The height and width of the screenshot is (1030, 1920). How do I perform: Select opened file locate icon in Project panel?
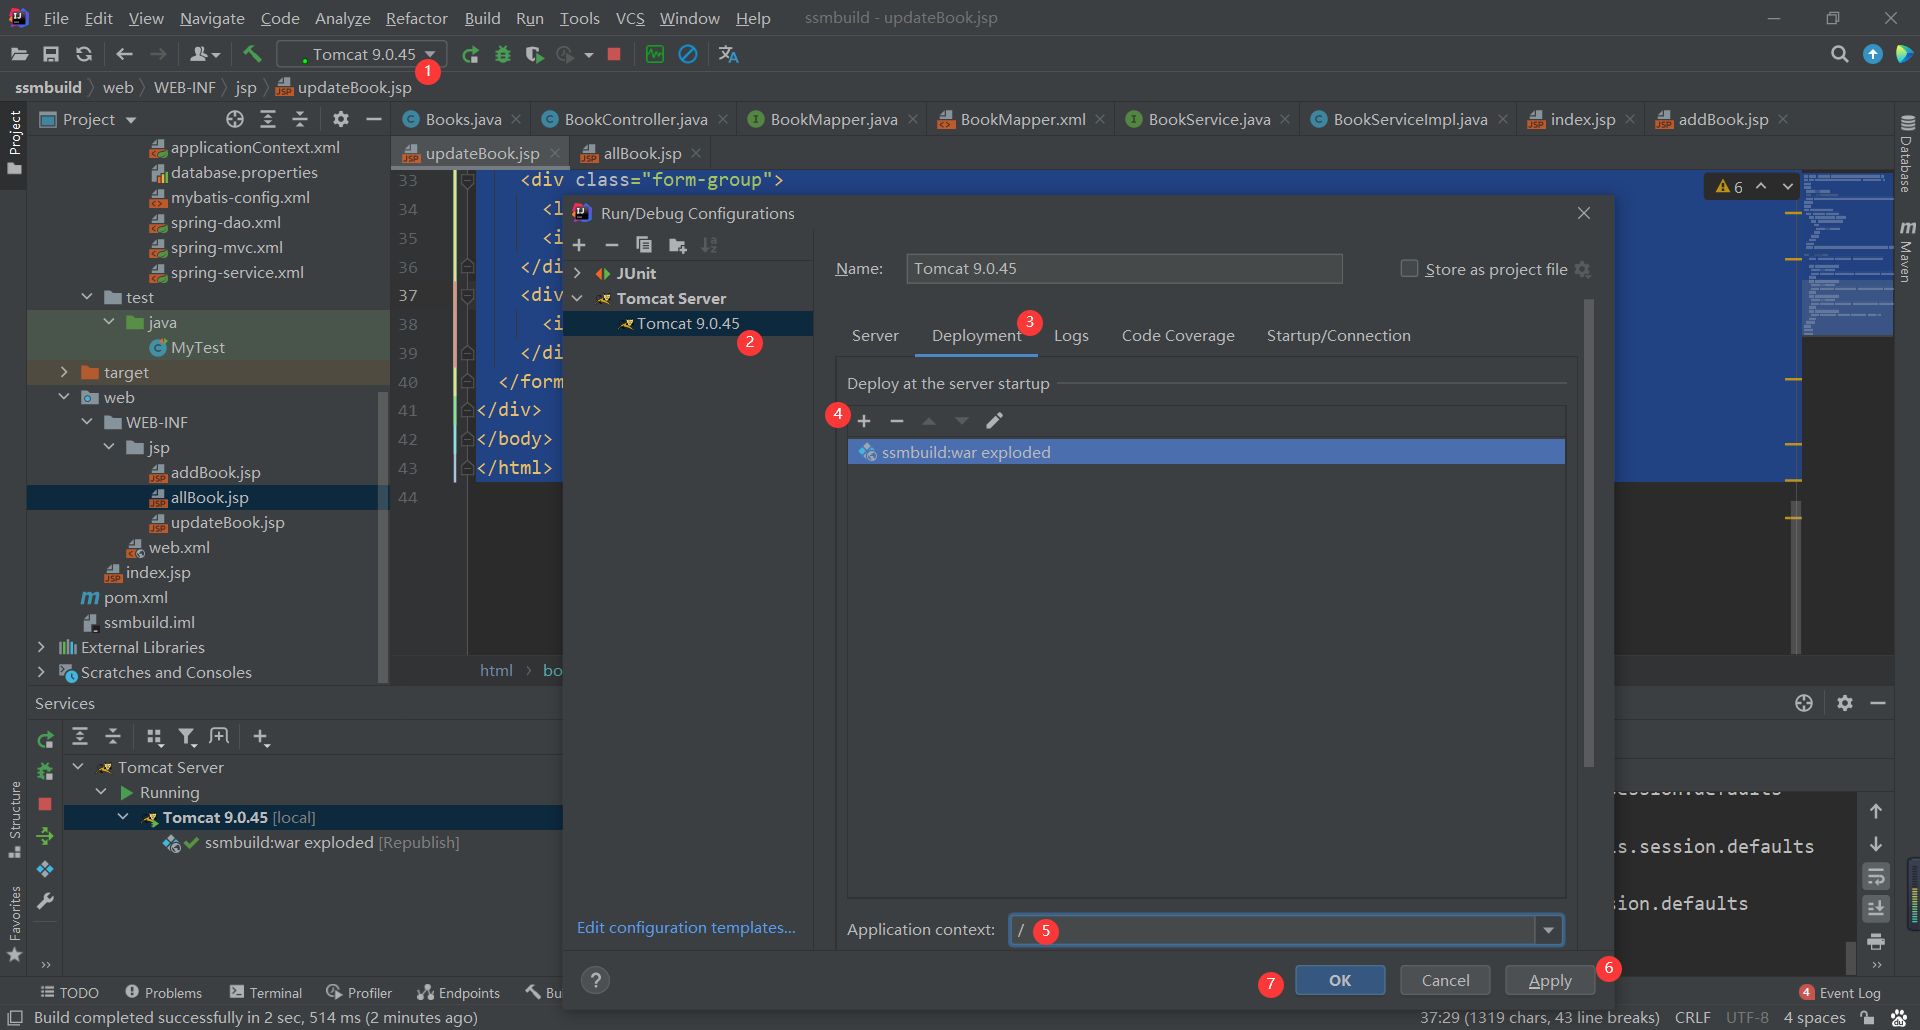coord(235,119)
